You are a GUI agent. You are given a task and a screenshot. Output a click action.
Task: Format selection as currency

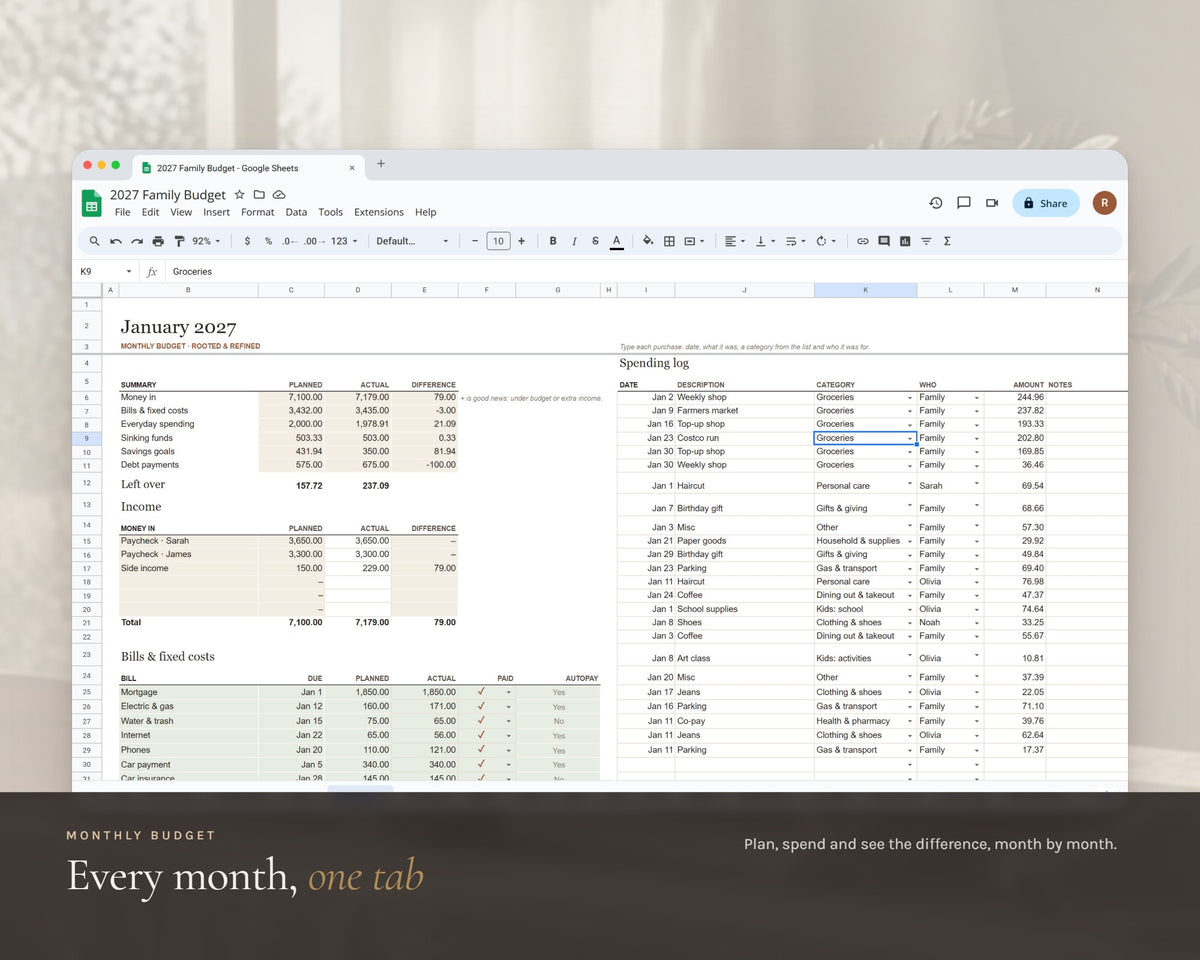coord(247,241)
